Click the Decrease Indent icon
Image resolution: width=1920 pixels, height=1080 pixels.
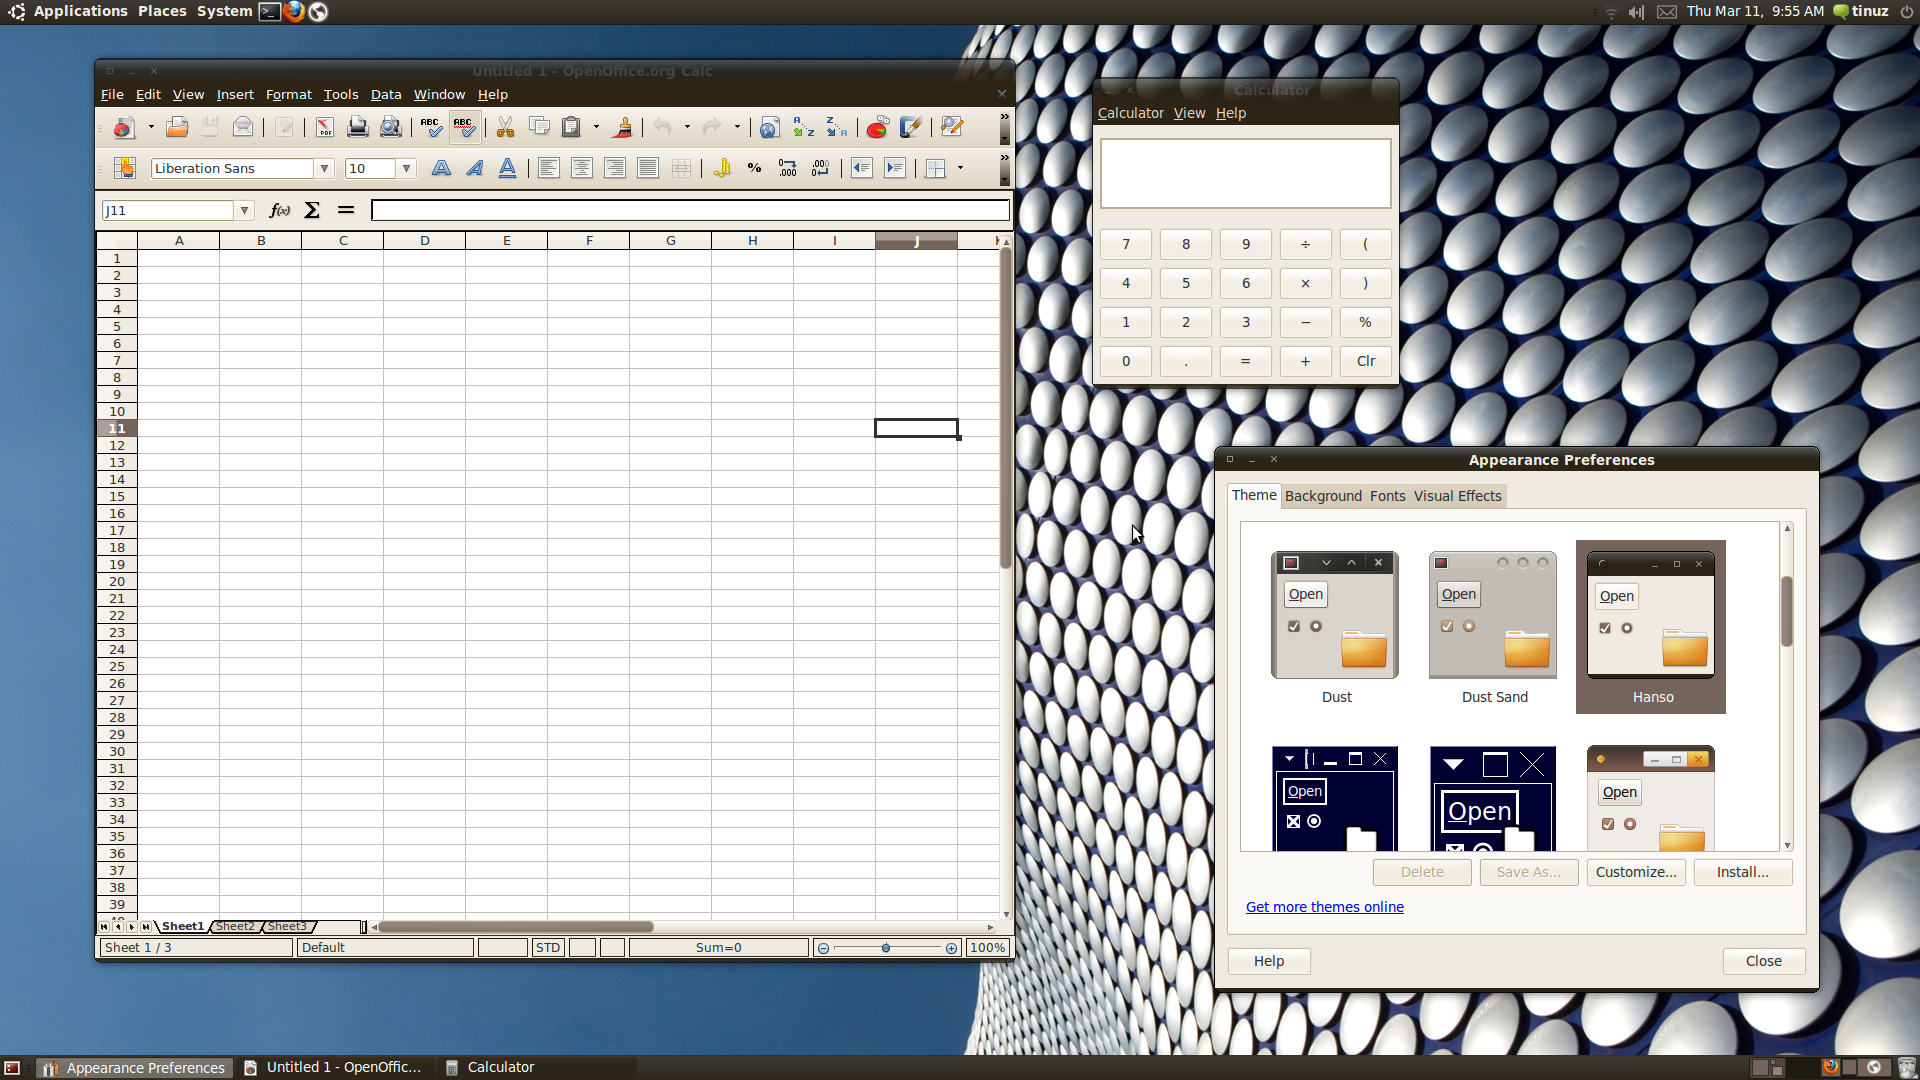pos(862,168)
